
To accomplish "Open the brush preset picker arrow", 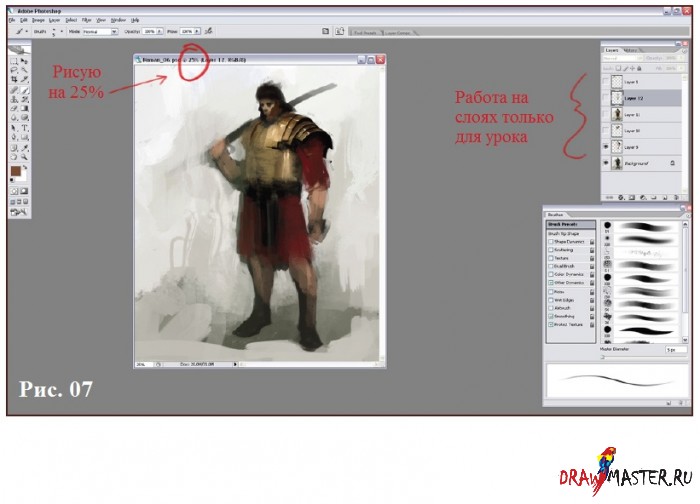I will coord(62,31).
